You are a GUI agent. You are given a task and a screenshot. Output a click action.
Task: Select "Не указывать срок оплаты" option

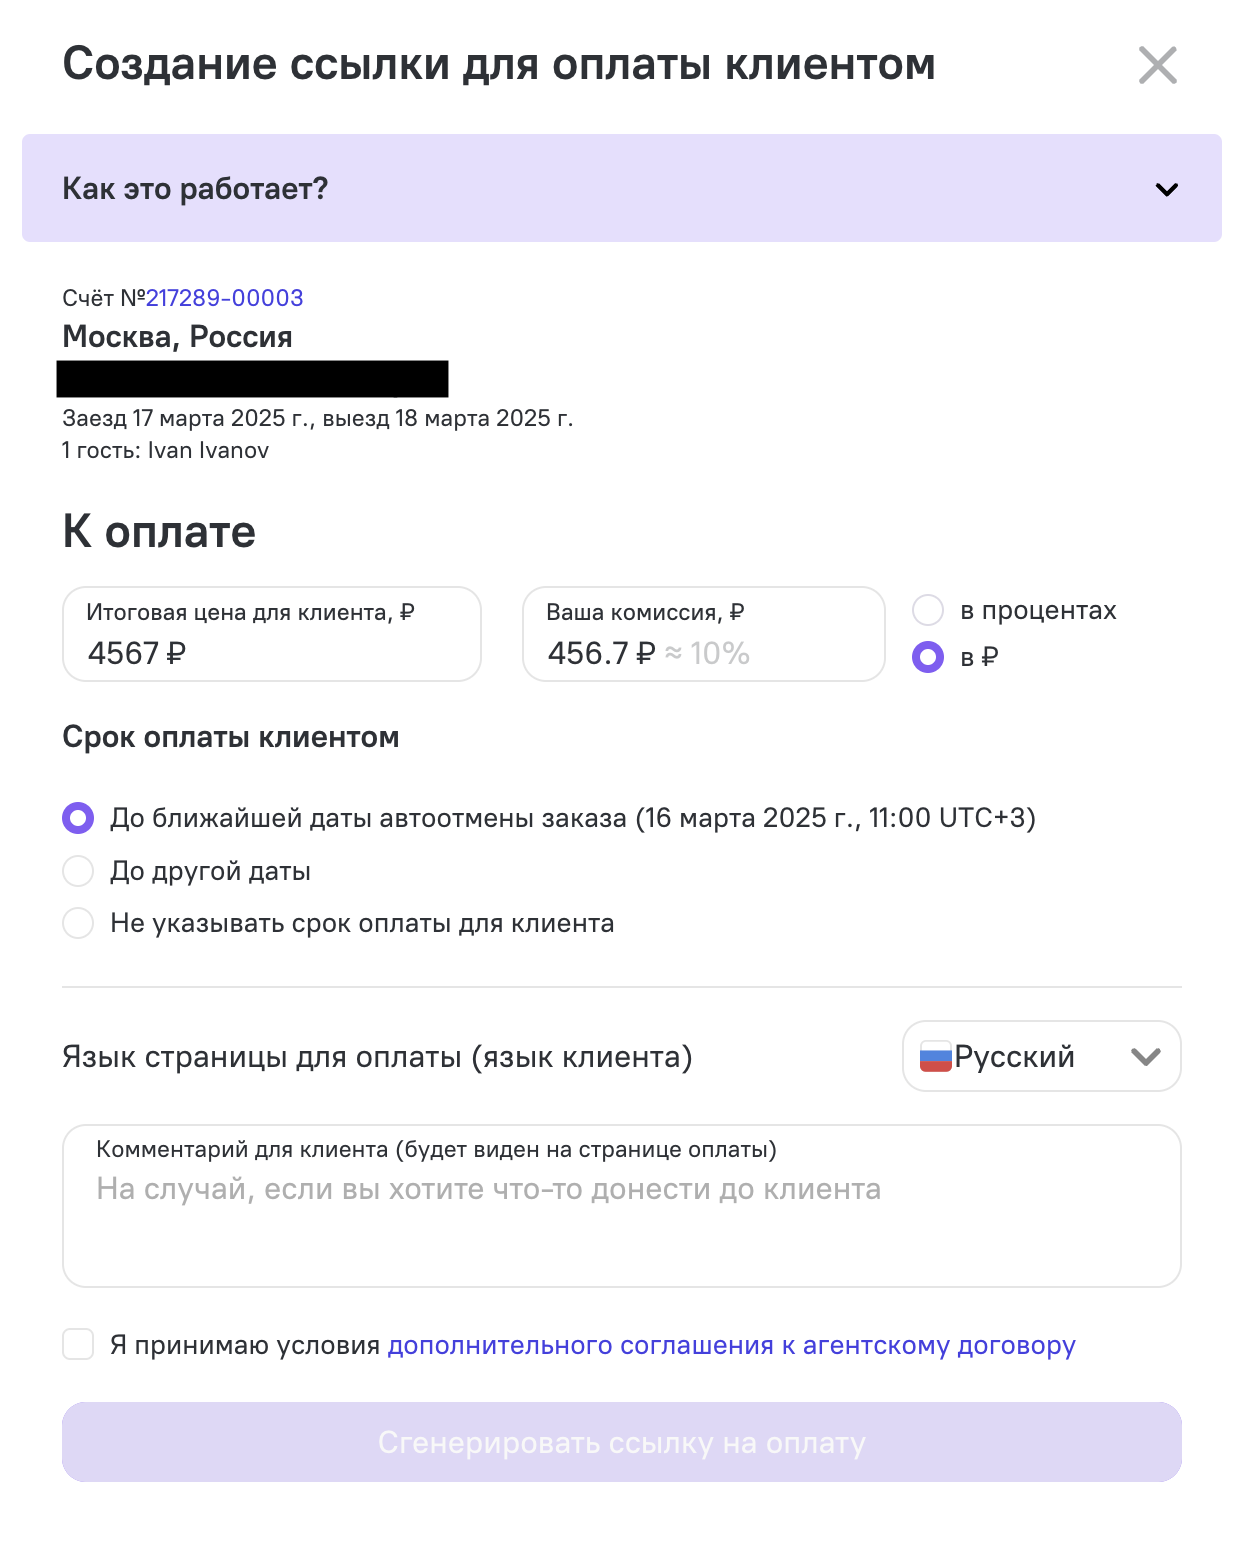point(78,923)
